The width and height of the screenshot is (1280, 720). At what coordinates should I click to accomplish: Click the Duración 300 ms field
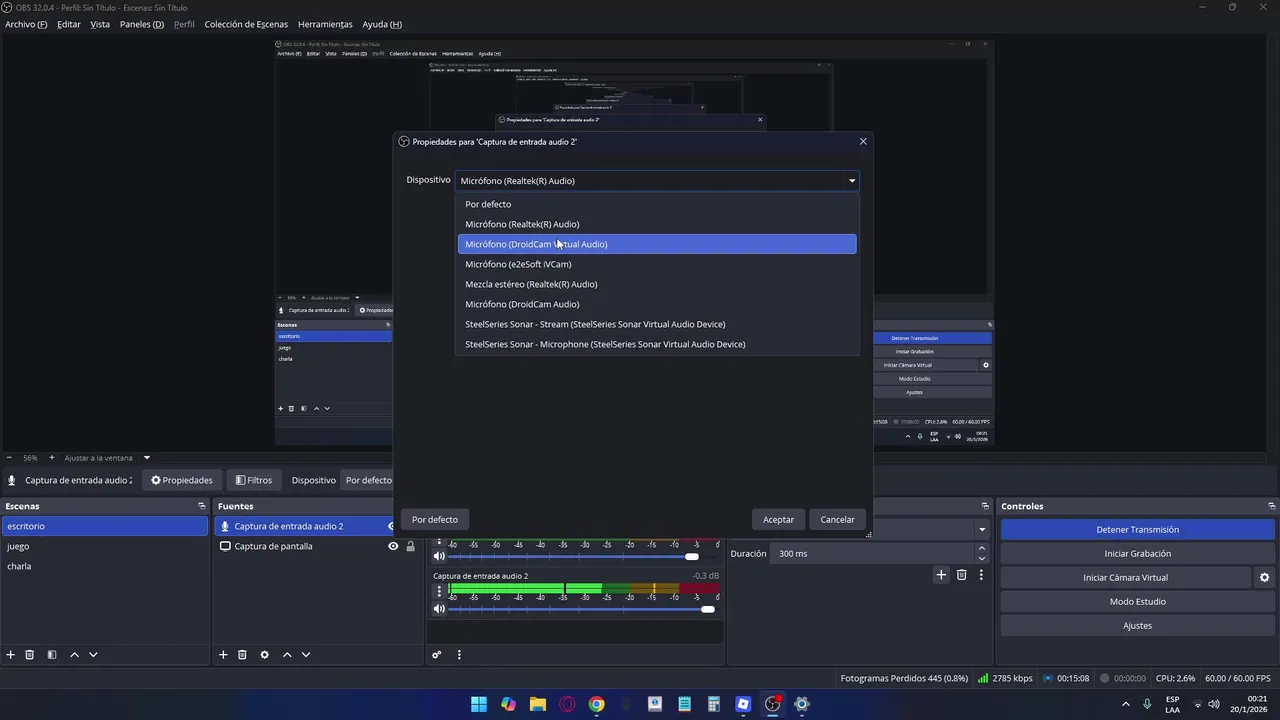click(873, 553)
